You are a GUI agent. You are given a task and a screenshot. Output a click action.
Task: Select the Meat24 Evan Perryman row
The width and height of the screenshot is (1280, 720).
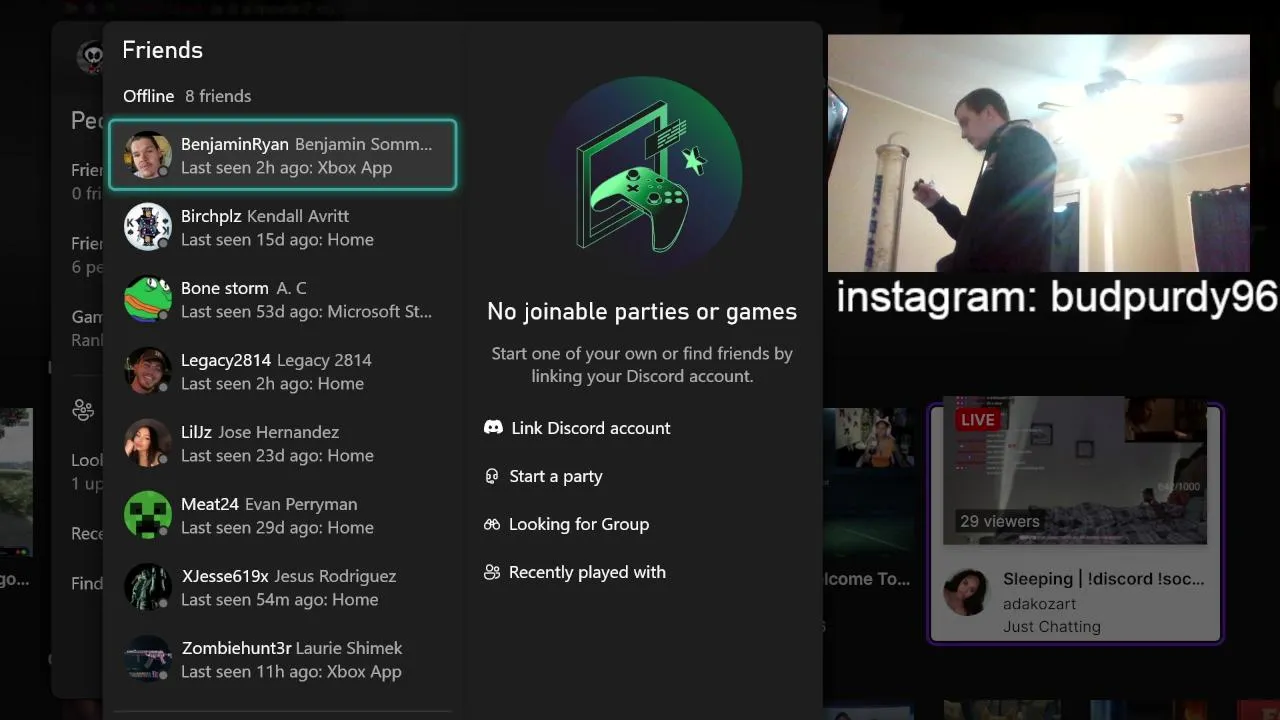click(x=282, y=515)
